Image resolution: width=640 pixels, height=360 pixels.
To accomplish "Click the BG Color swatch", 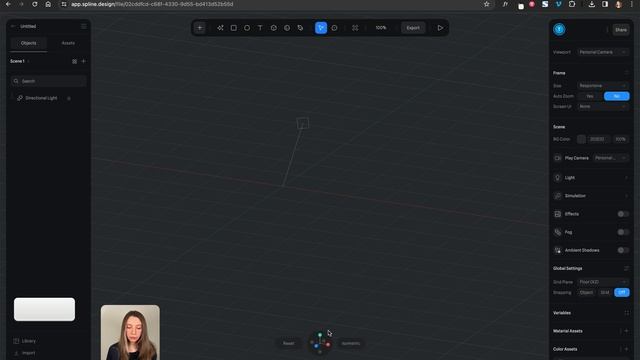I will pyautogui.click(x=581, y=139).
